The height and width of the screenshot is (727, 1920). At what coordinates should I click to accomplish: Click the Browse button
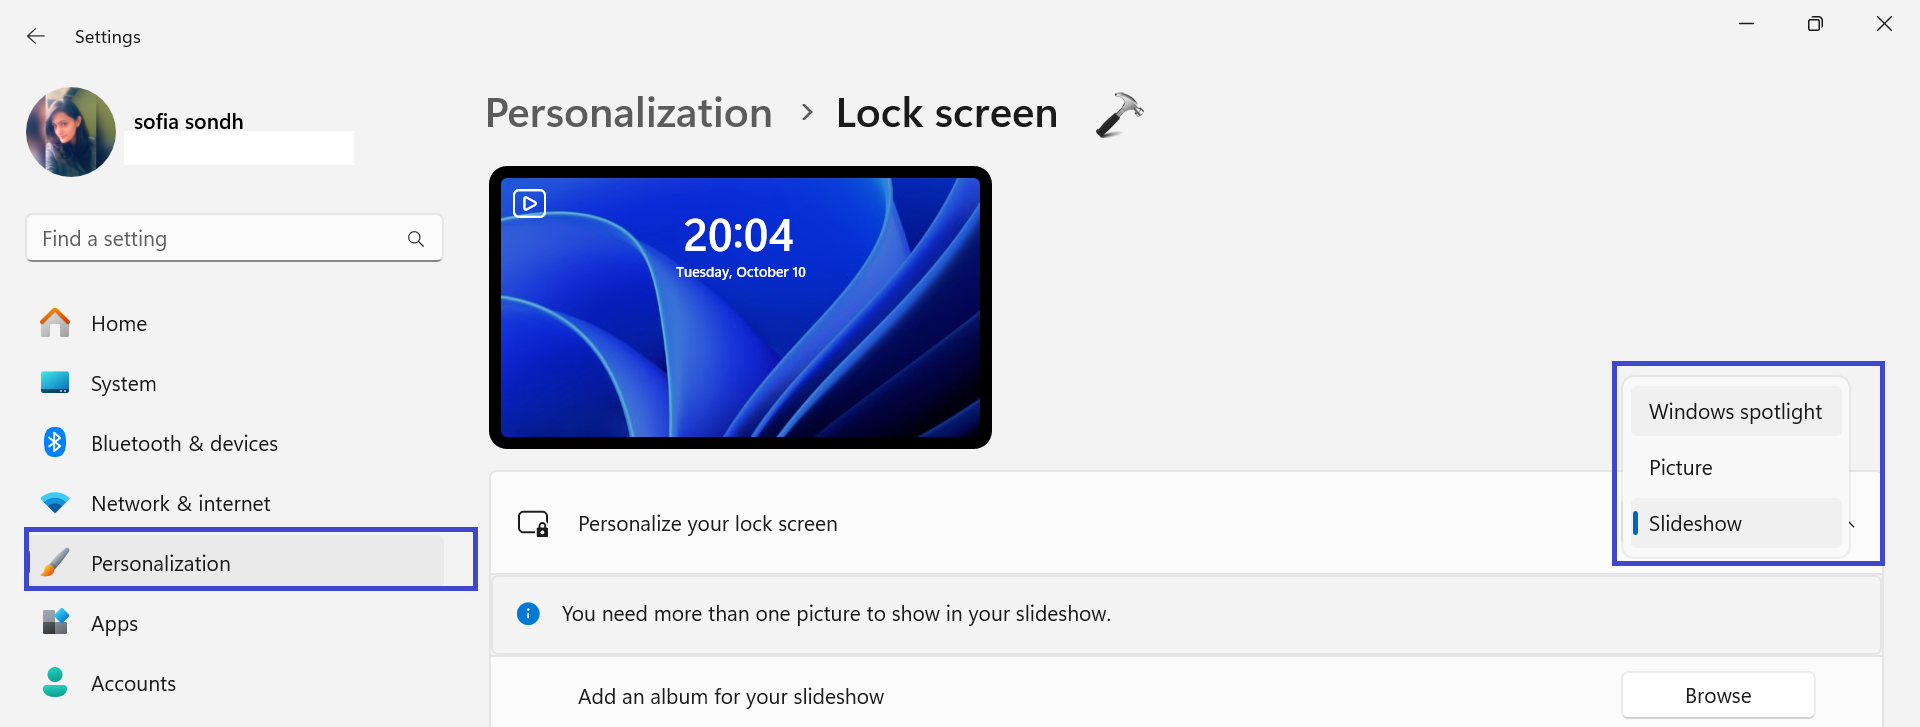[1717, 696]
